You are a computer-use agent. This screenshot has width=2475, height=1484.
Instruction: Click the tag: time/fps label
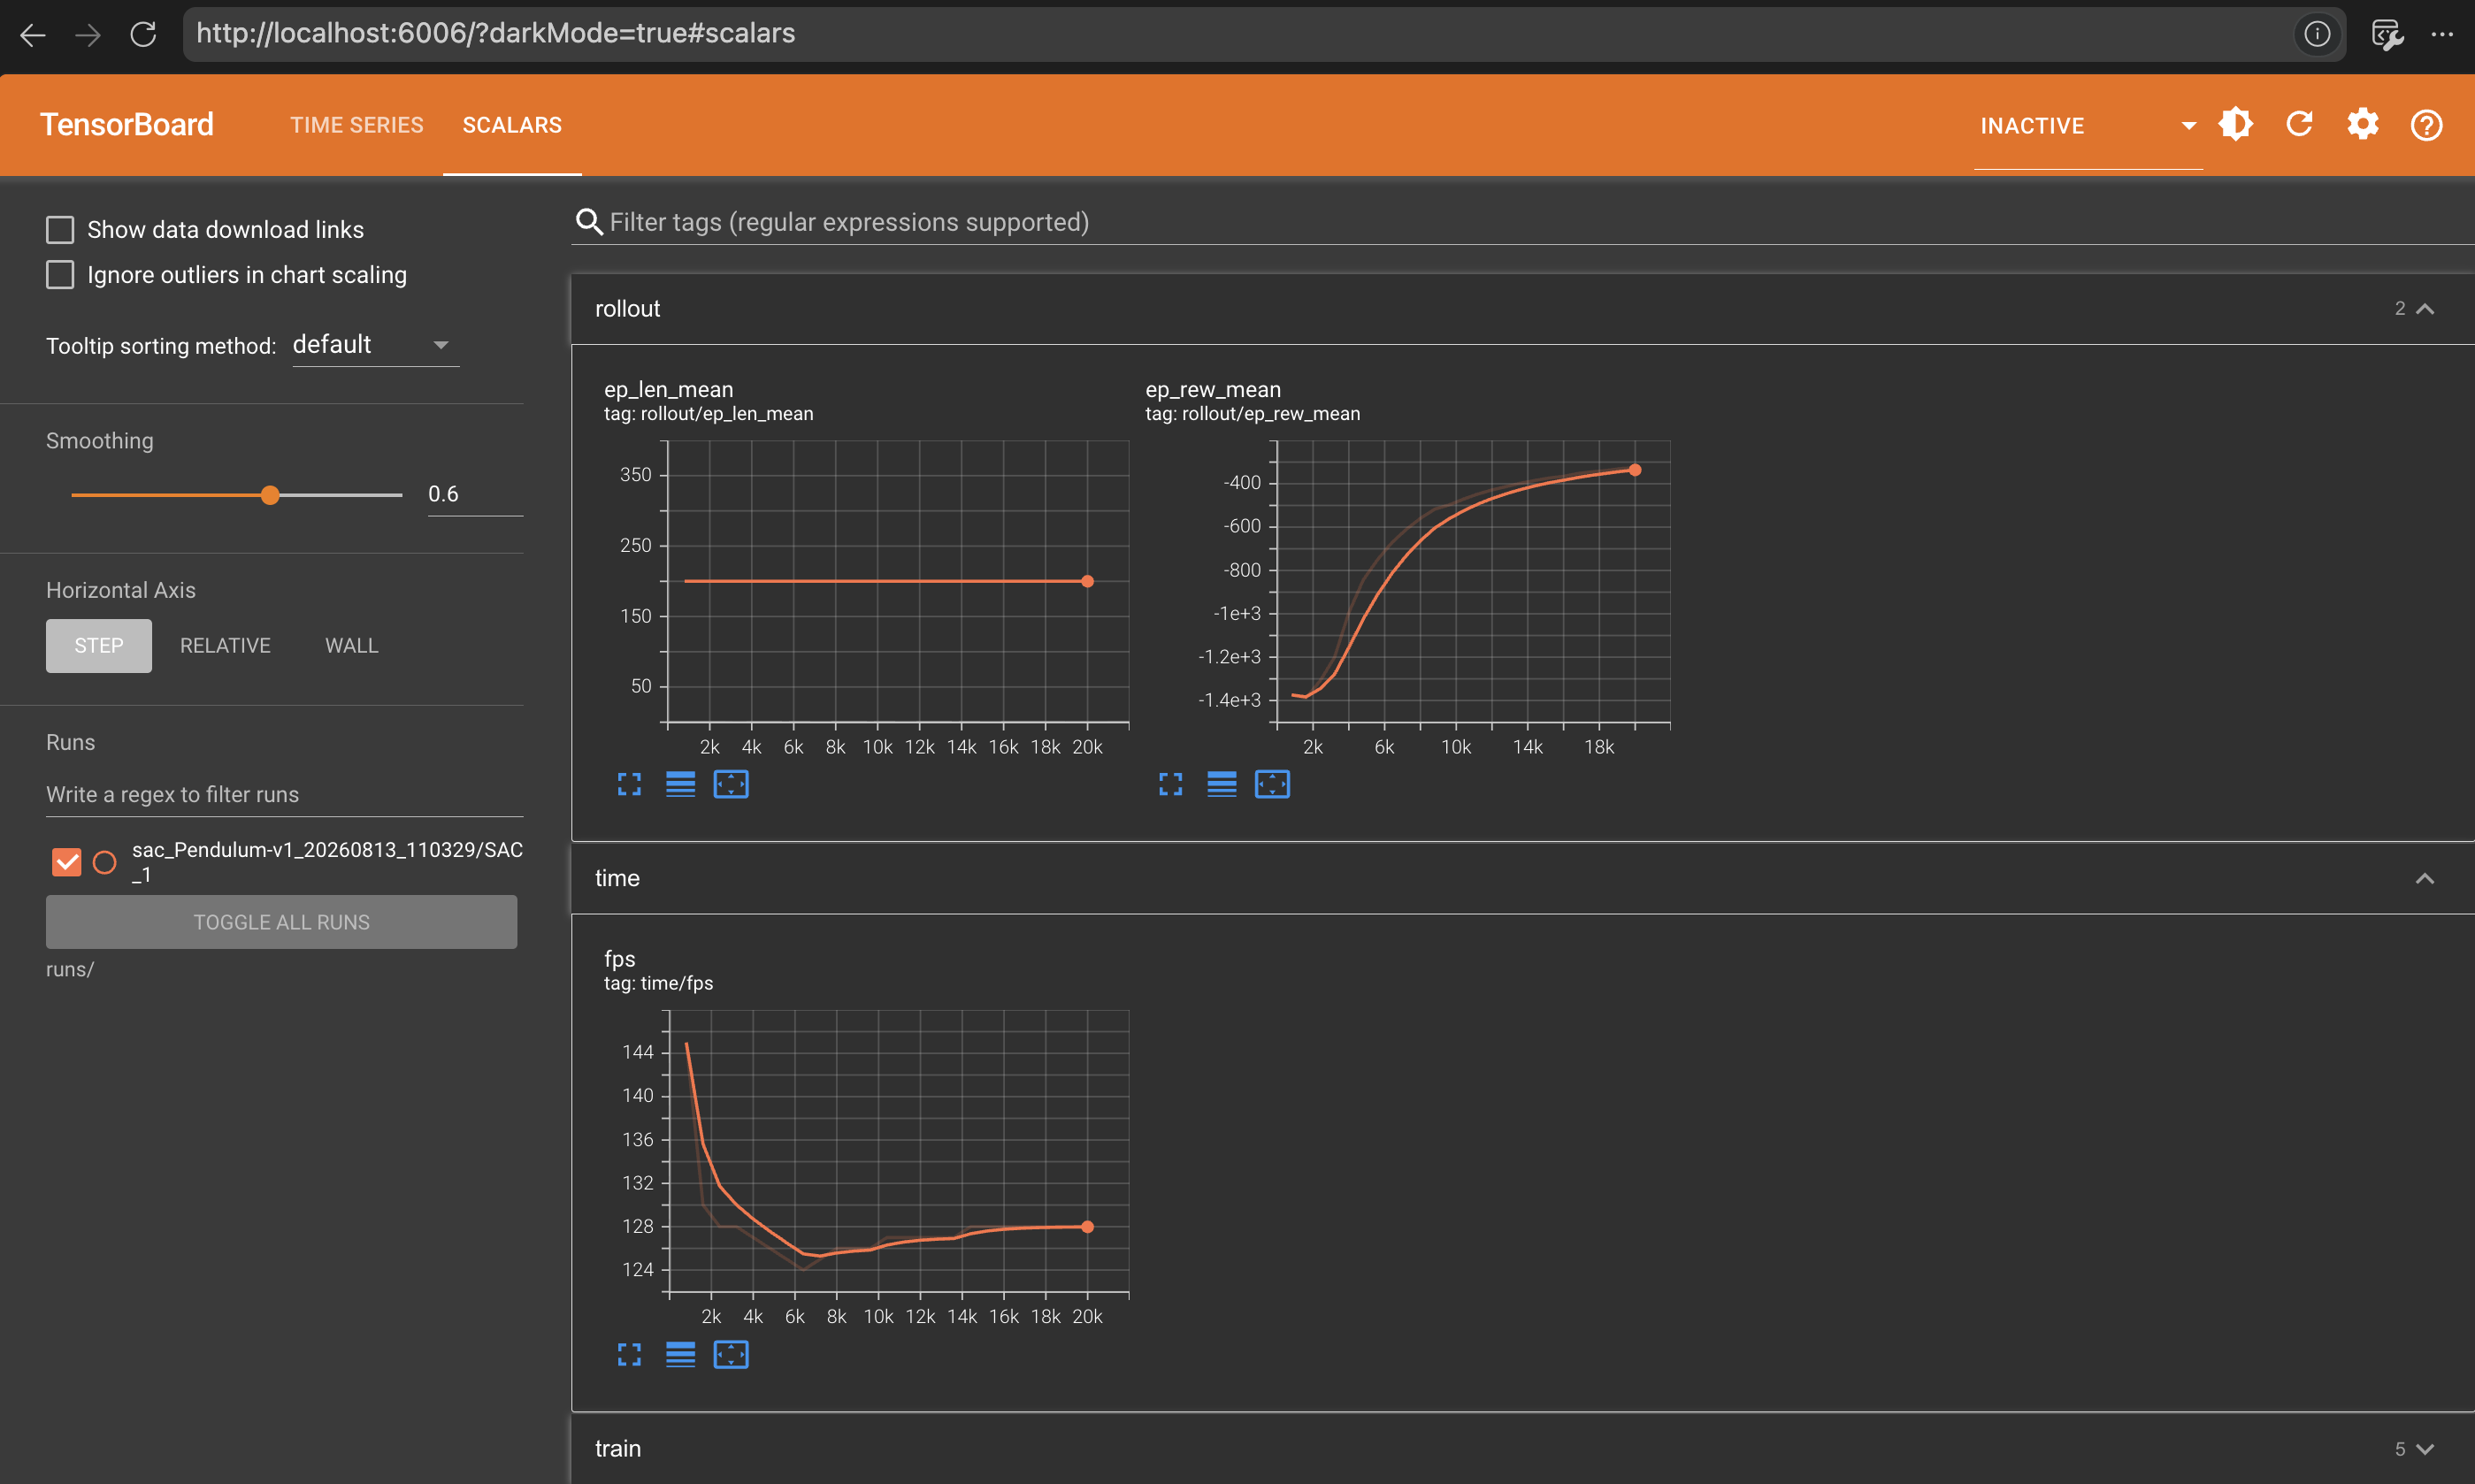[x=659, y=984]
